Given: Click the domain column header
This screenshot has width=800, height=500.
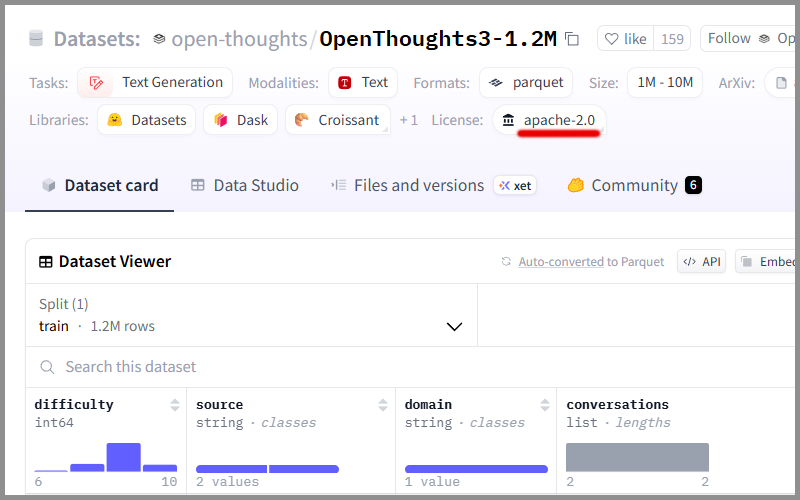Looking at the screenshot, I should coord(428,405).
